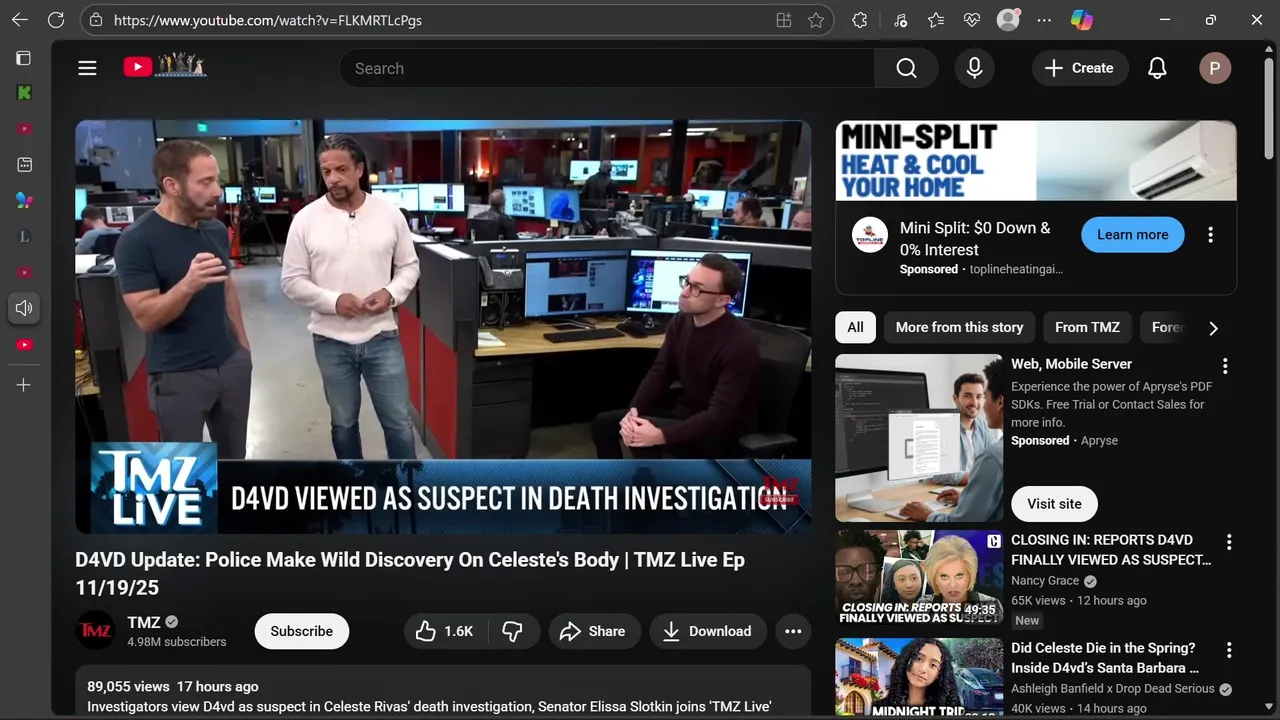The image size is (1280, 720).
Task: Select More from this story chip
Action: coord(959,327)
